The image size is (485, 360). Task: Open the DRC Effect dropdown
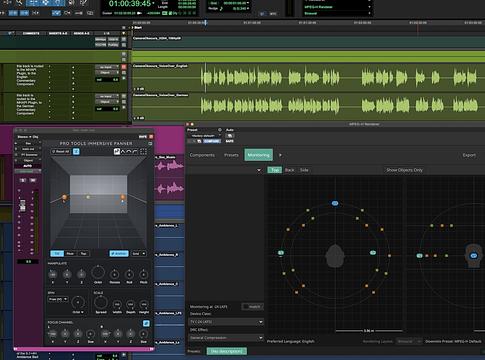point(226,338)
